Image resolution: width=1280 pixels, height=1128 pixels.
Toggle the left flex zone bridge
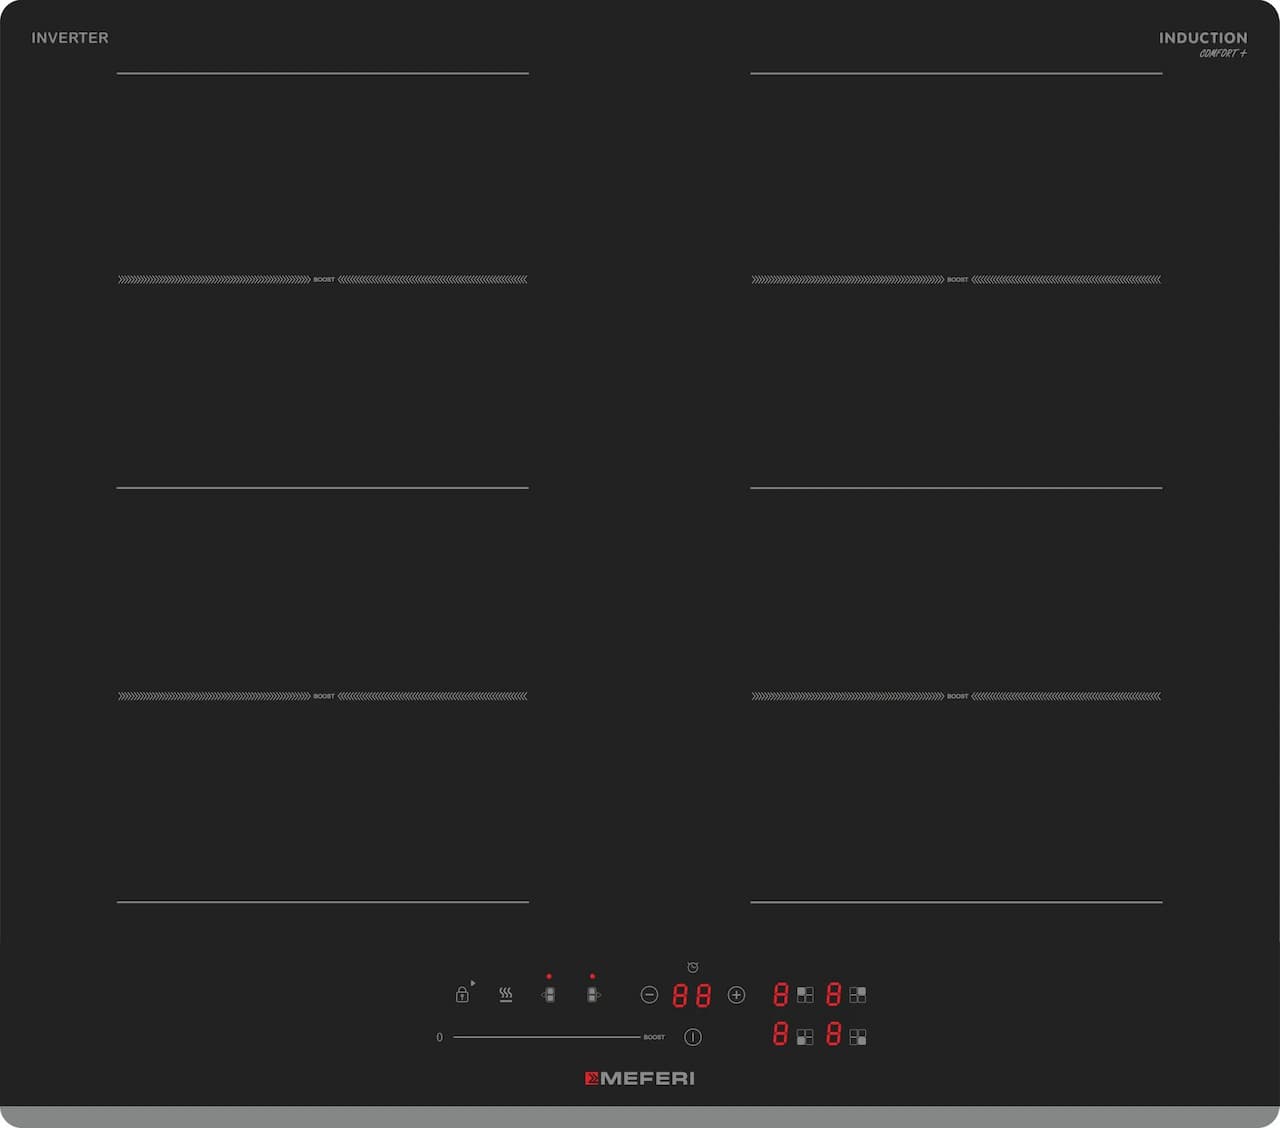pyautogui.click(x=548, y=995)
